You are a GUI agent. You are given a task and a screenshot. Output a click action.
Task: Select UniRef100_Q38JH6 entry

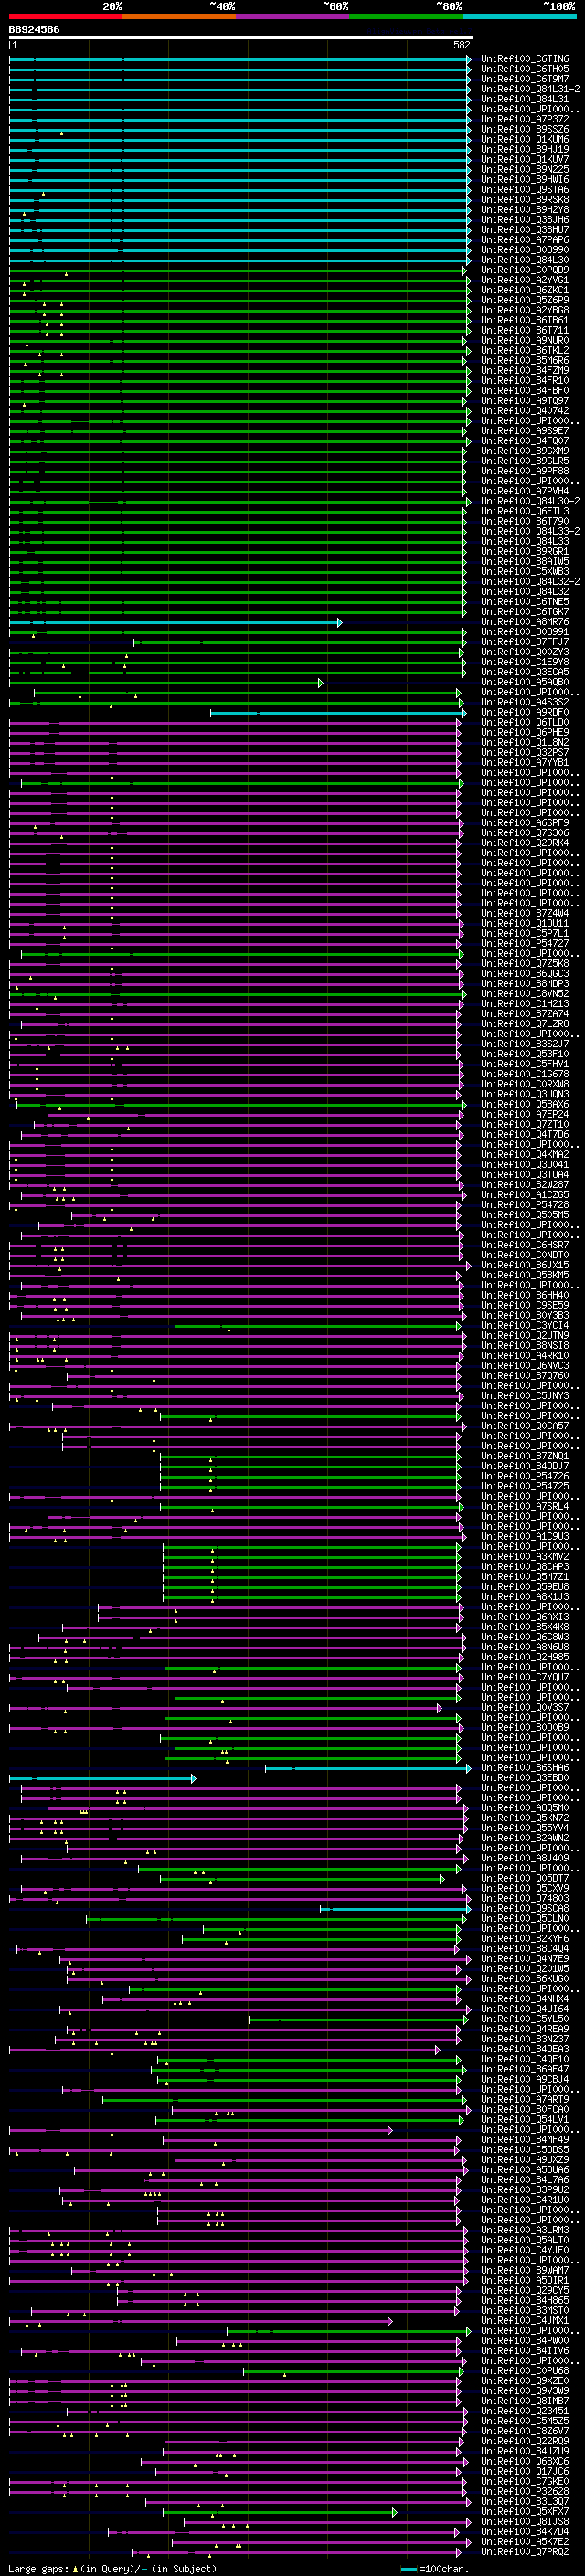coord(525,220)
